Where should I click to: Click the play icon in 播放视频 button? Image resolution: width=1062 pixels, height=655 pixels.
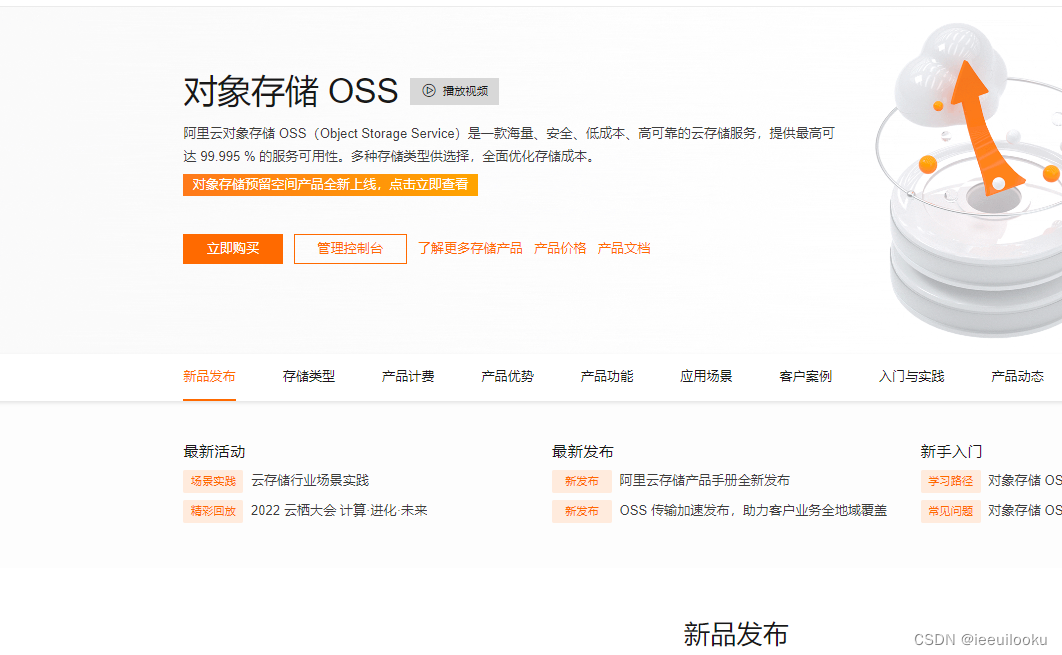(x=429, y=91)
